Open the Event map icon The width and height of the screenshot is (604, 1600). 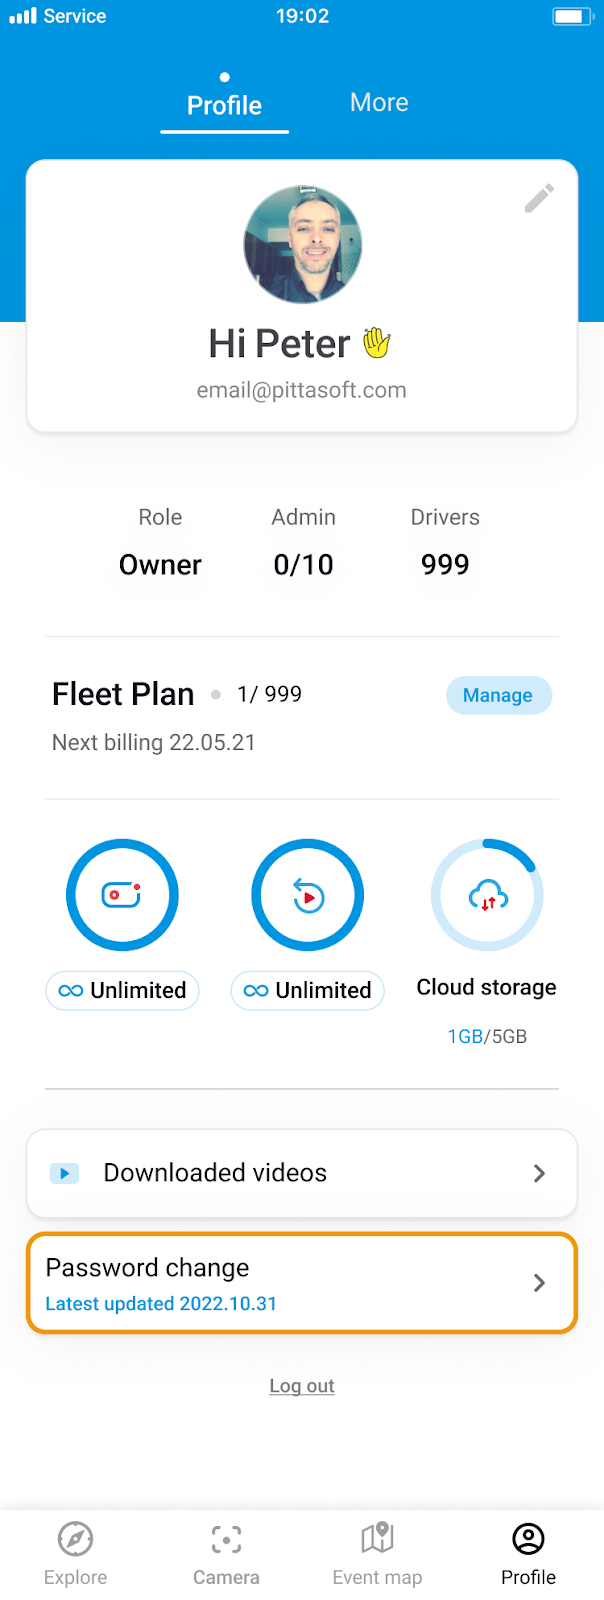(377, 1538)
